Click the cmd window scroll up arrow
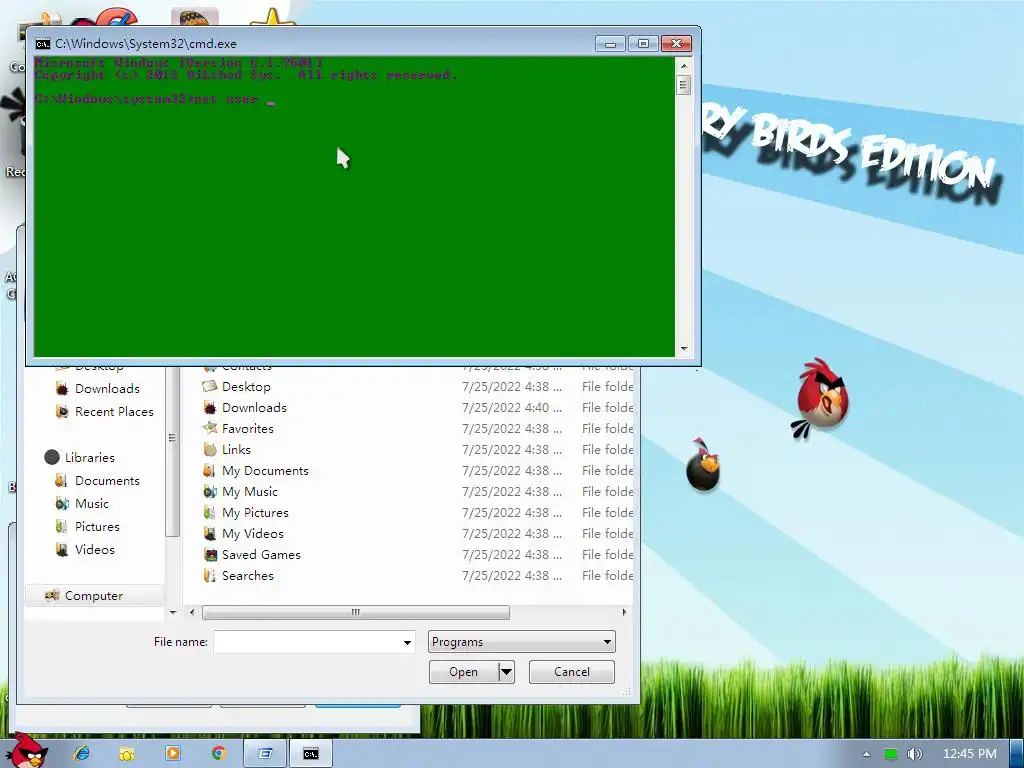The image size is (1024, 768). [684, 65]
